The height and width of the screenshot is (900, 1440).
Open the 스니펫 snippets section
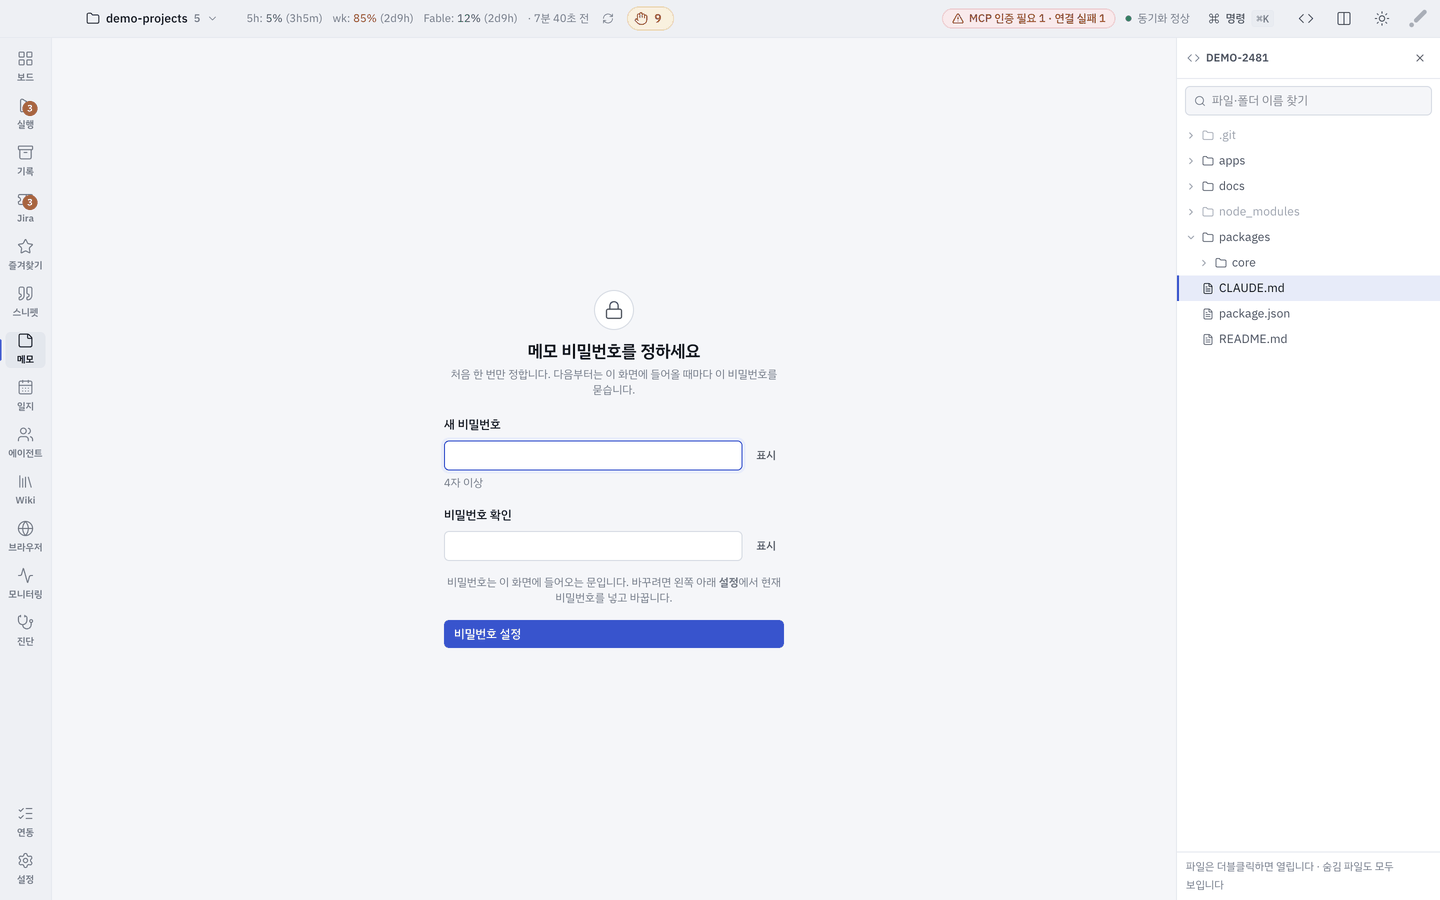(x=25, y=301)
